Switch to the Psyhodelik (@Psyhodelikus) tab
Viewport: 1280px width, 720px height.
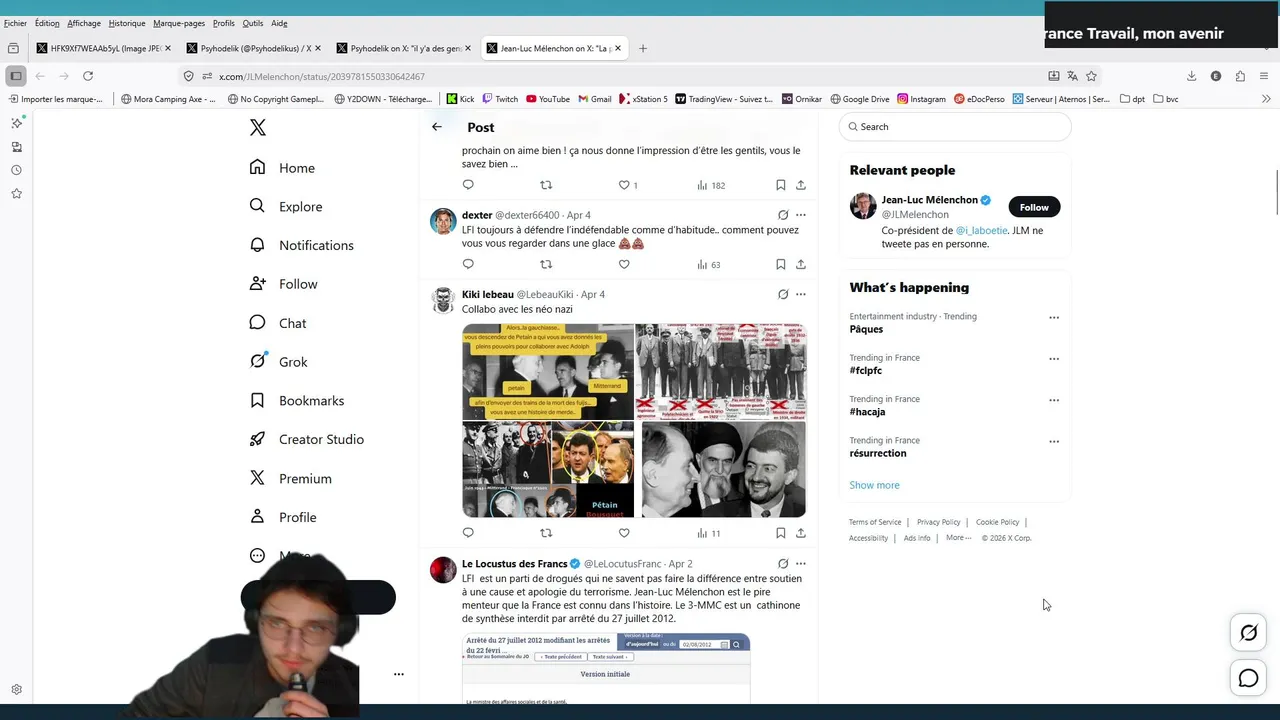254,48
